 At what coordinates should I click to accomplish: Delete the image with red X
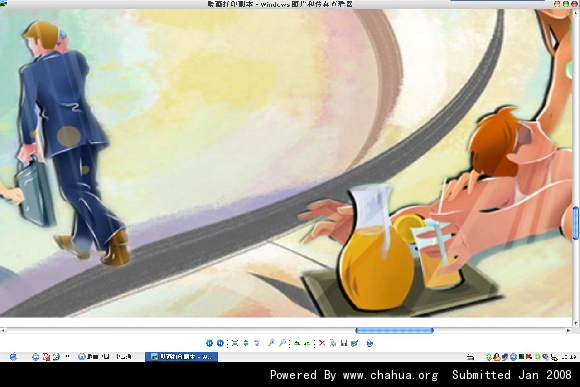322,343
